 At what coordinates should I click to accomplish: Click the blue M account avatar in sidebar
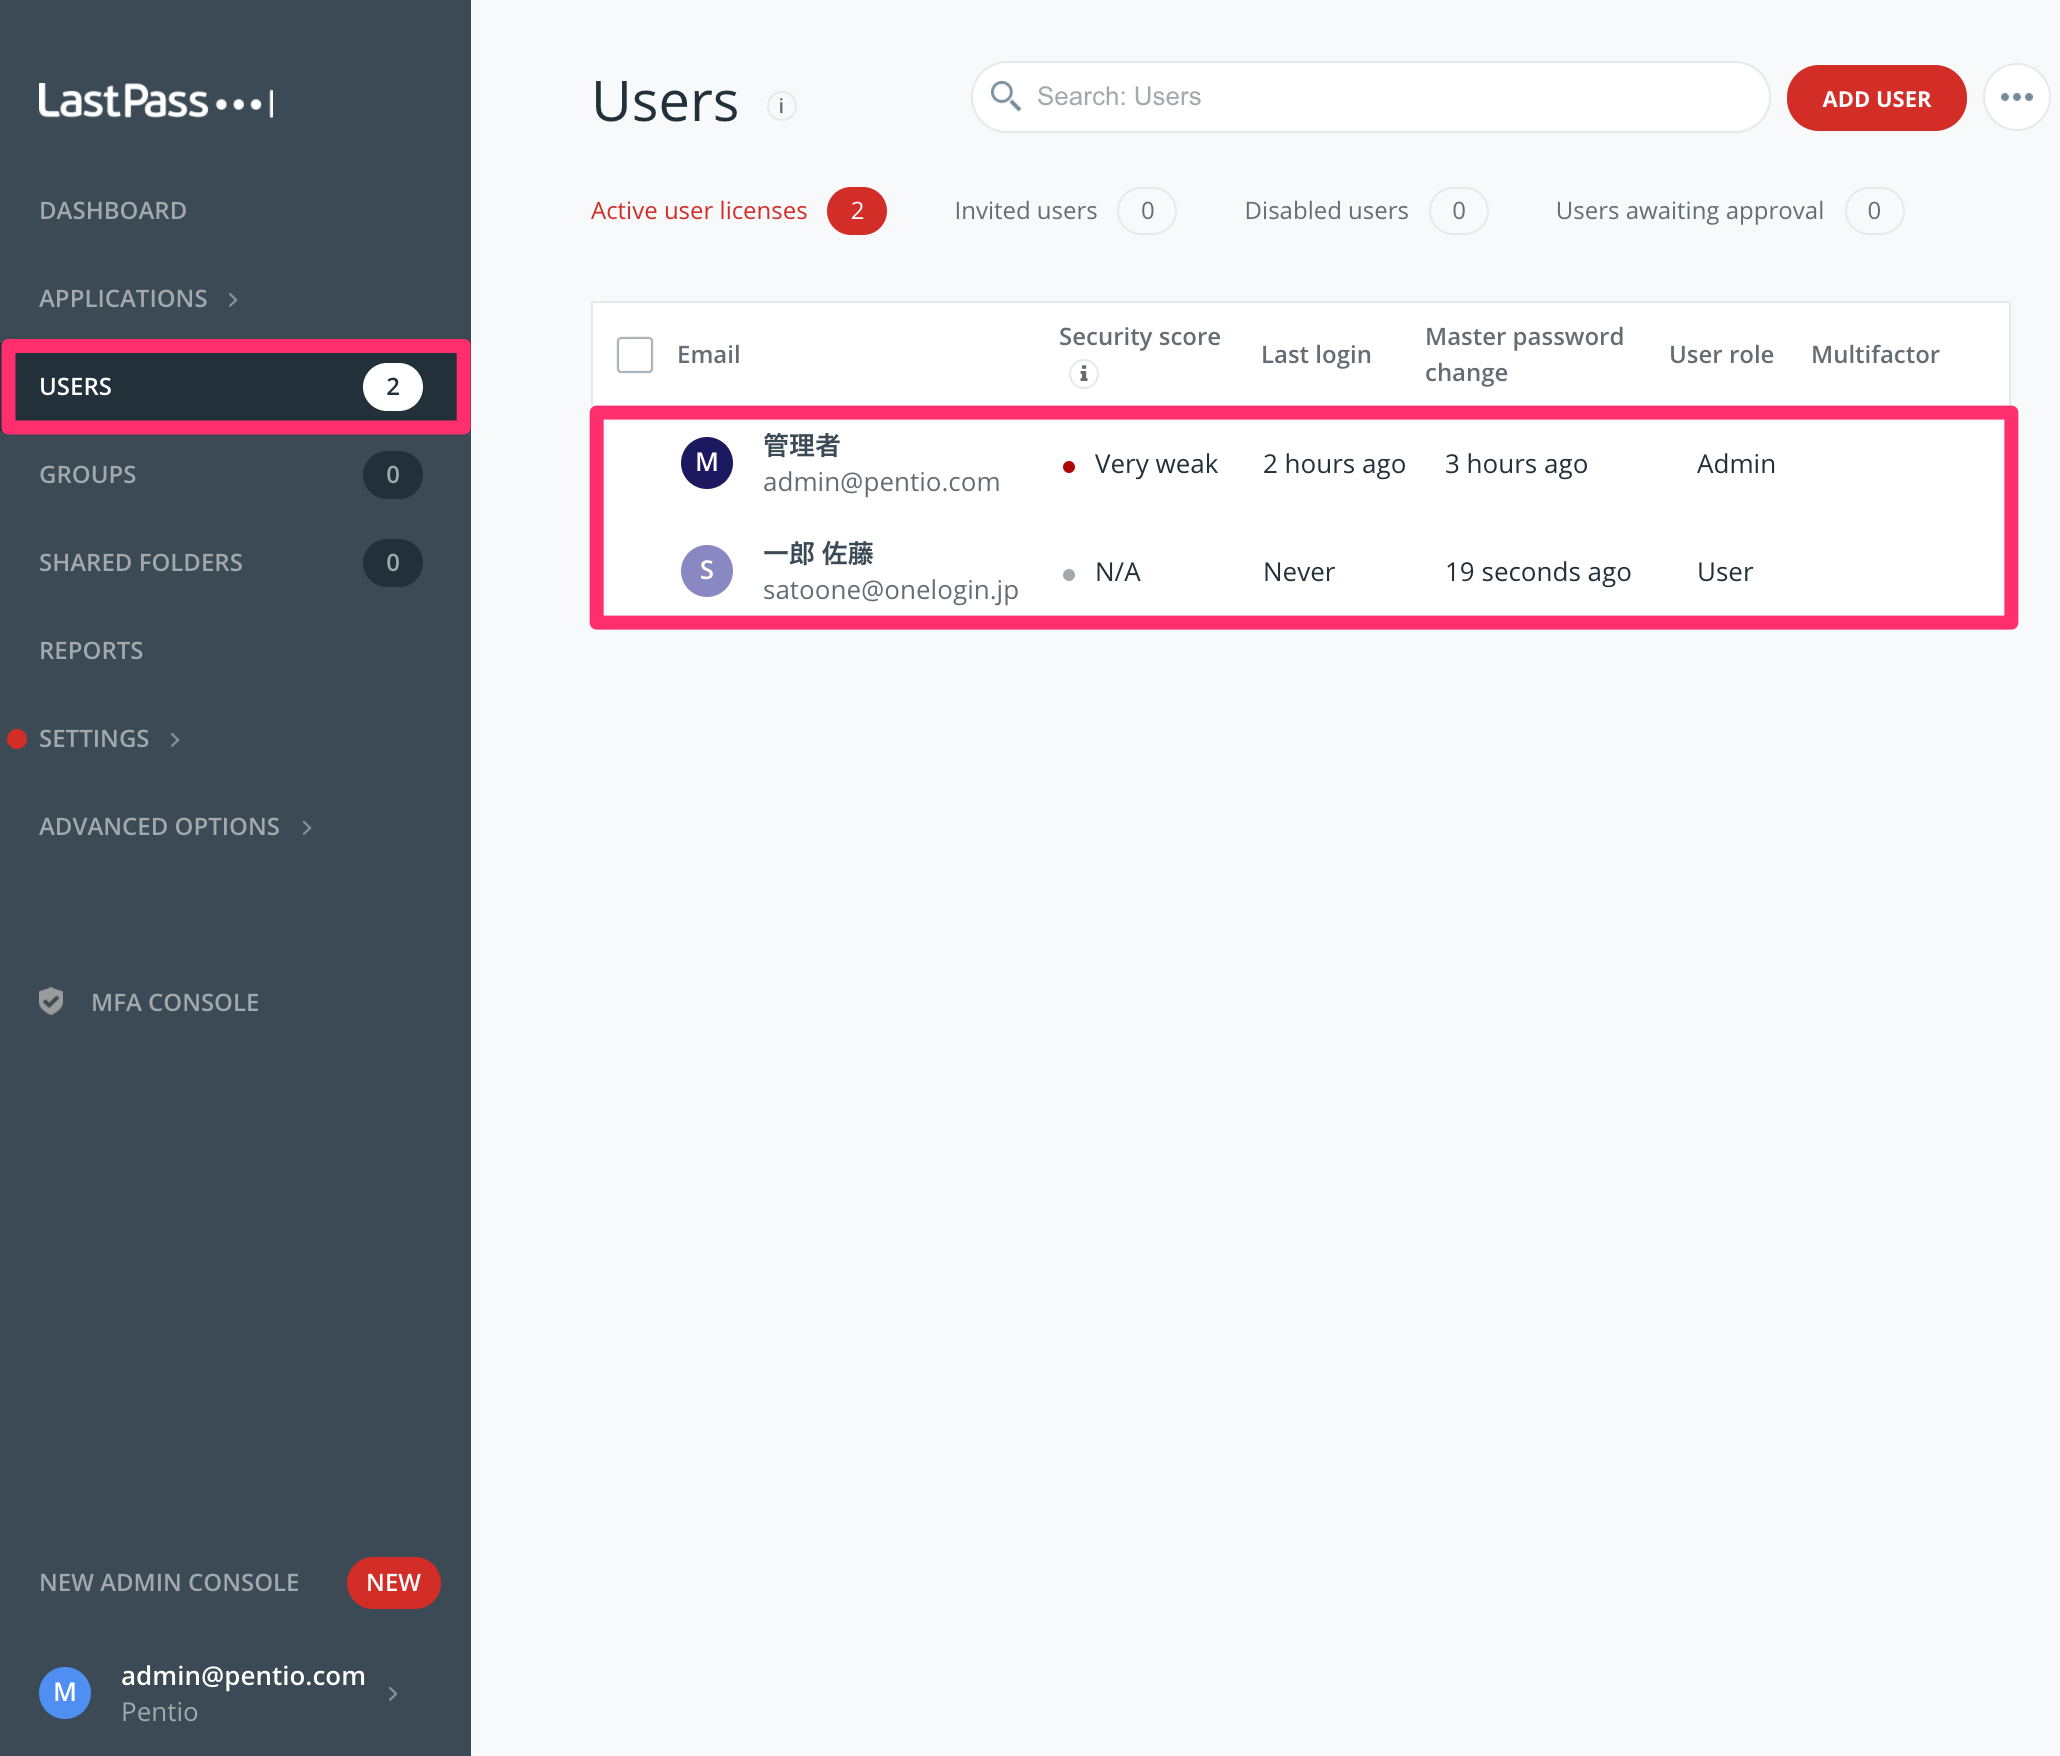[65, 1692]
